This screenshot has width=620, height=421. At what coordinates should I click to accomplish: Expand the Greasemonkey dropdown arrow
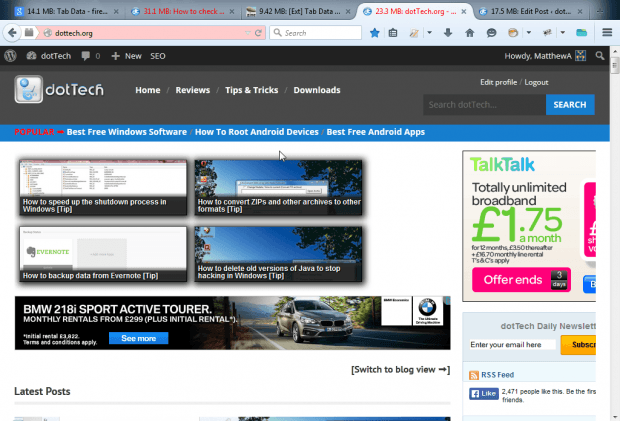point(529,33)
